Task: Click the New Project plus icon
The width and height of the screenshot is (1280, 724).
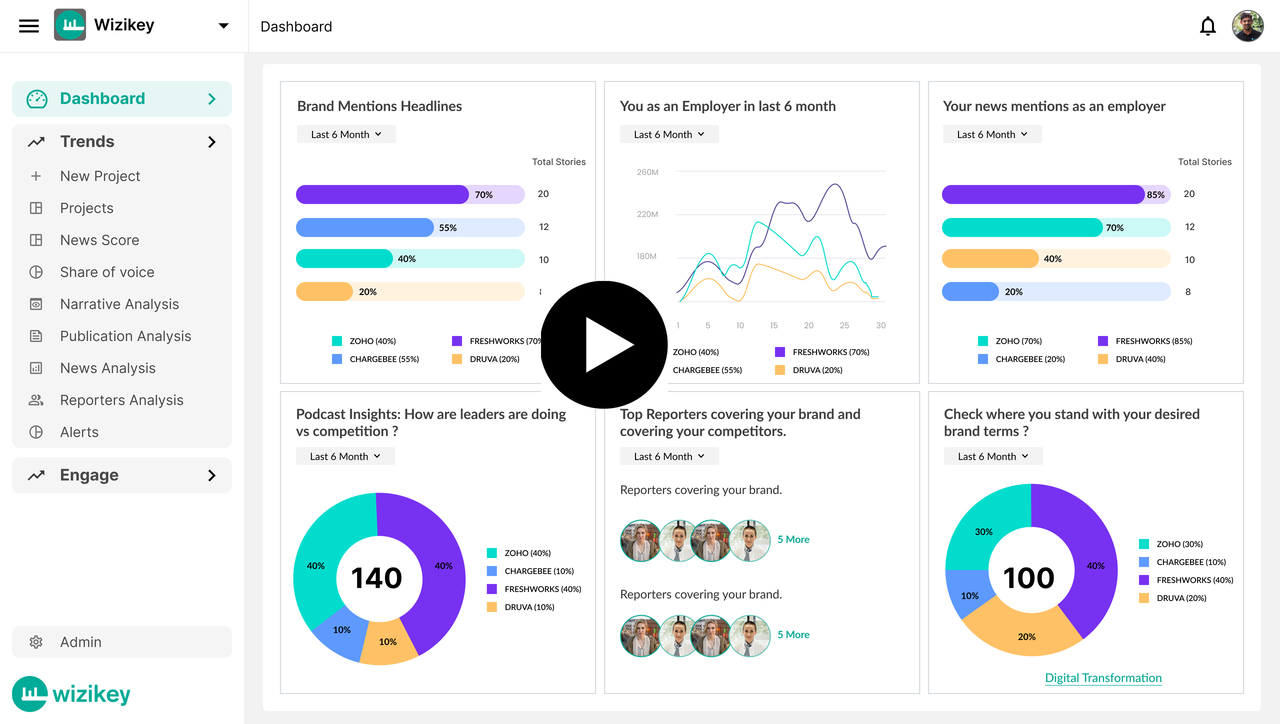Action: (36, 176)
